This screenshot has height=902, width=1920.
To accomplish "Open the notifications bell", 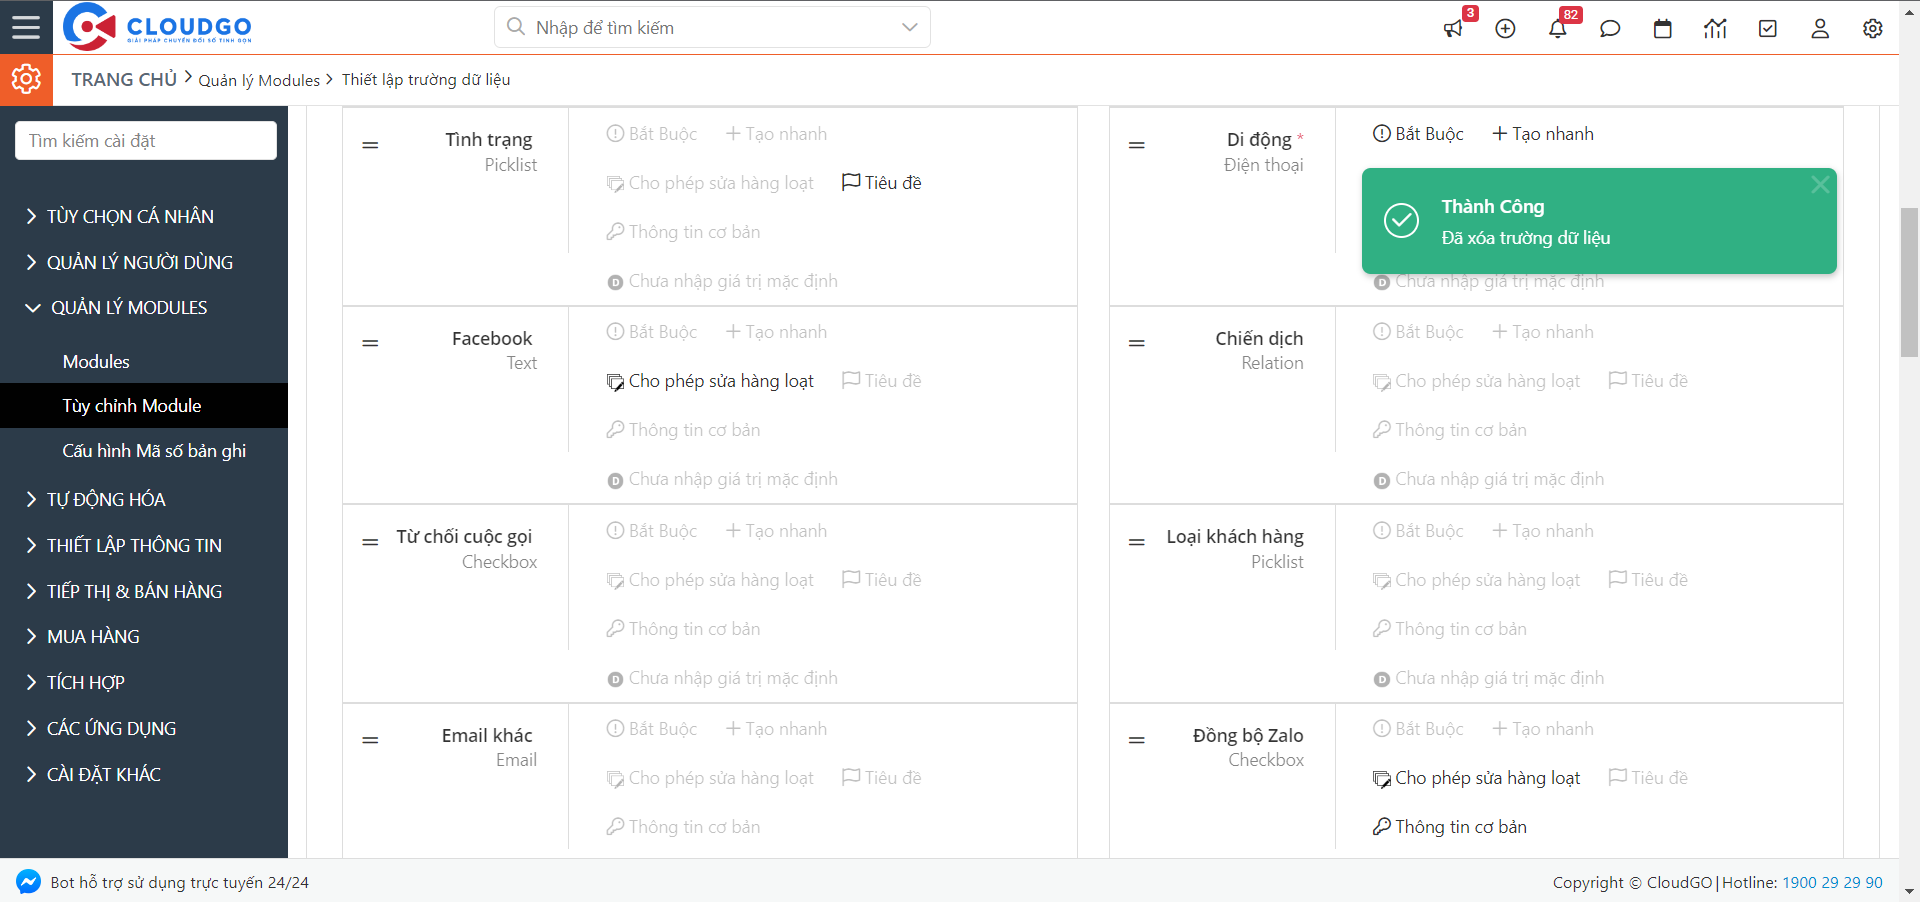I will click(x=1558, y=28).
